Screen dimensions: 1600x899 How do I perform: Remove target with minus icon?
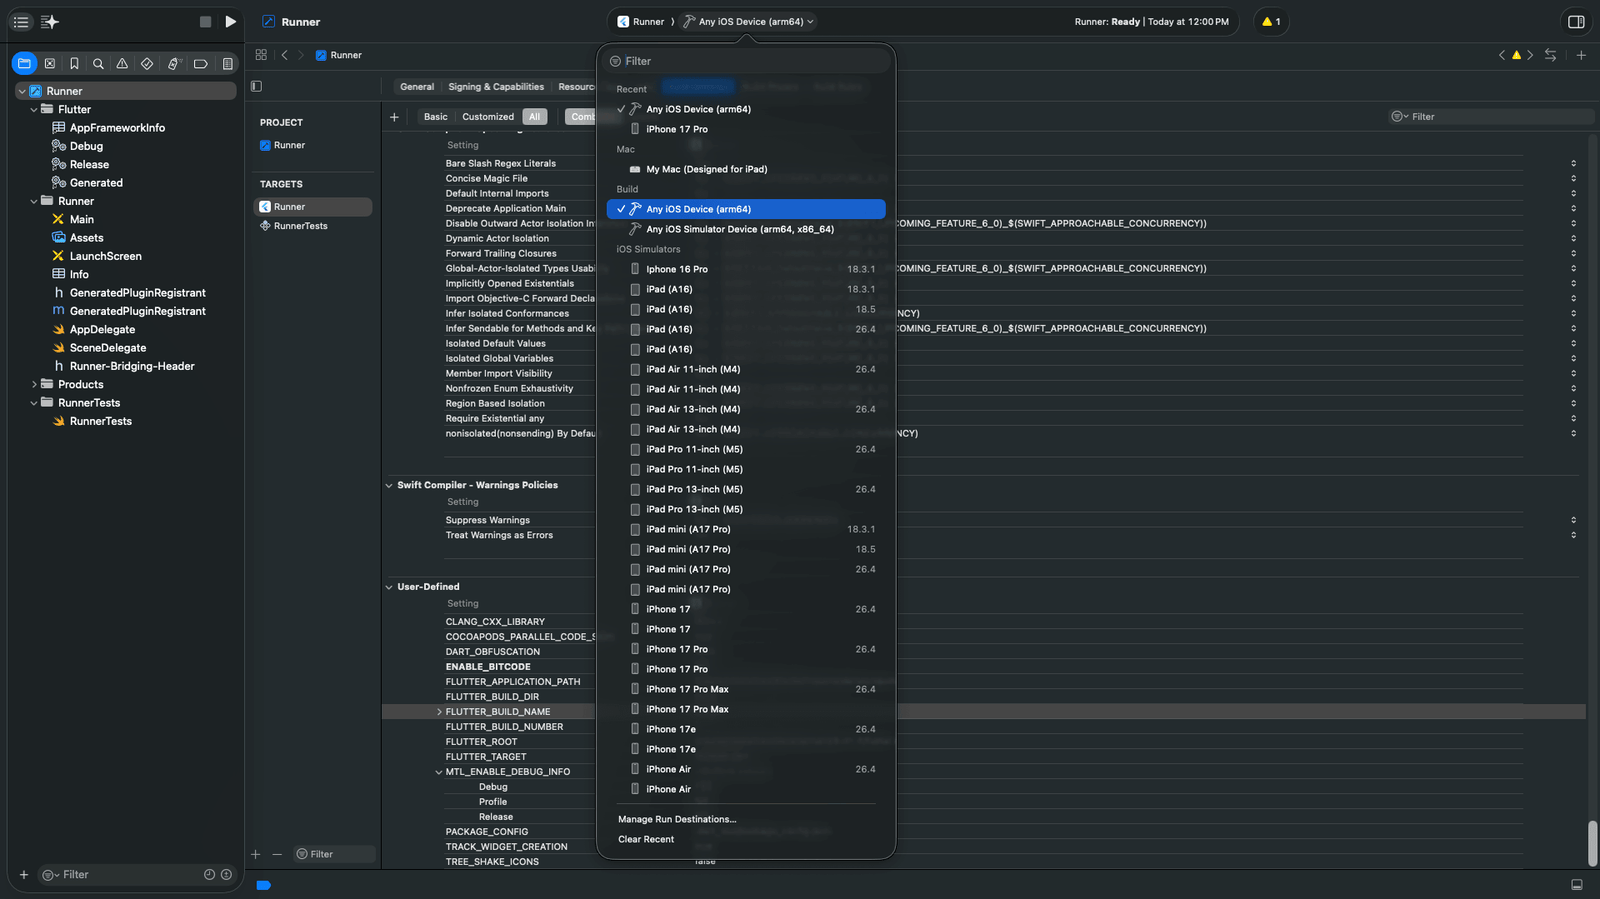(x=277, y=854)
